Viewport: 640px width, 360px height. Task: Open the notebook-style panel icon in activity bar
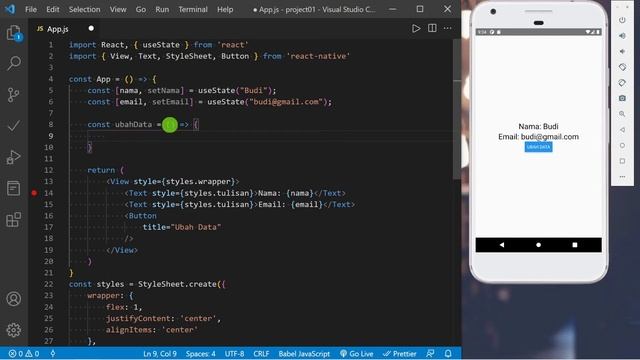pos(13,188)
